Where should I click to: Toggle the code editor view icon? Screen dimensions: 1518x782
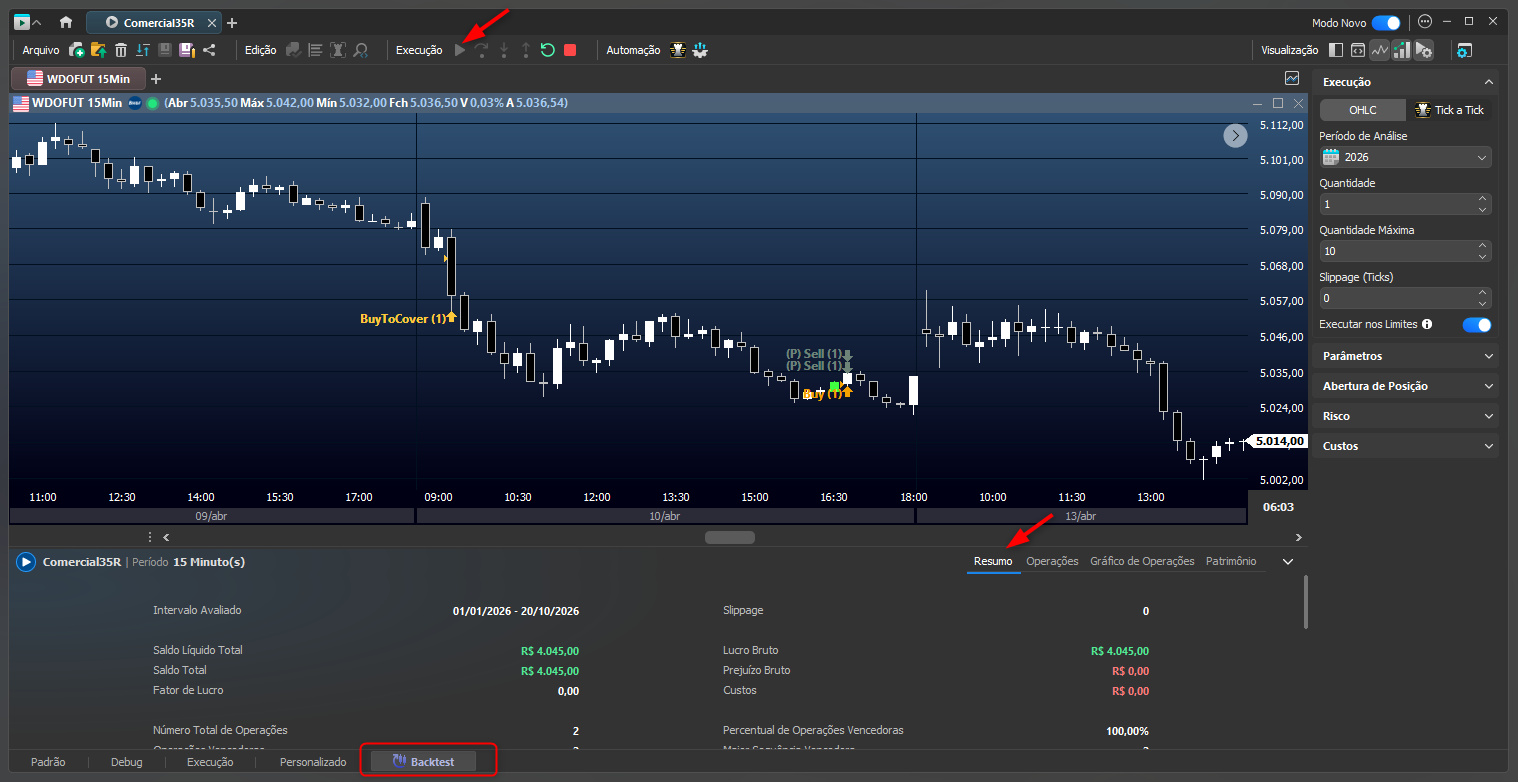point(1358,50)
